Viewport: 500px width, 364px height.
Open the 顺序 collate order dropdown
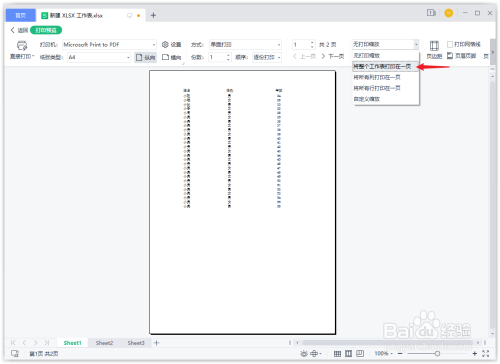click(x=266, y=57)
